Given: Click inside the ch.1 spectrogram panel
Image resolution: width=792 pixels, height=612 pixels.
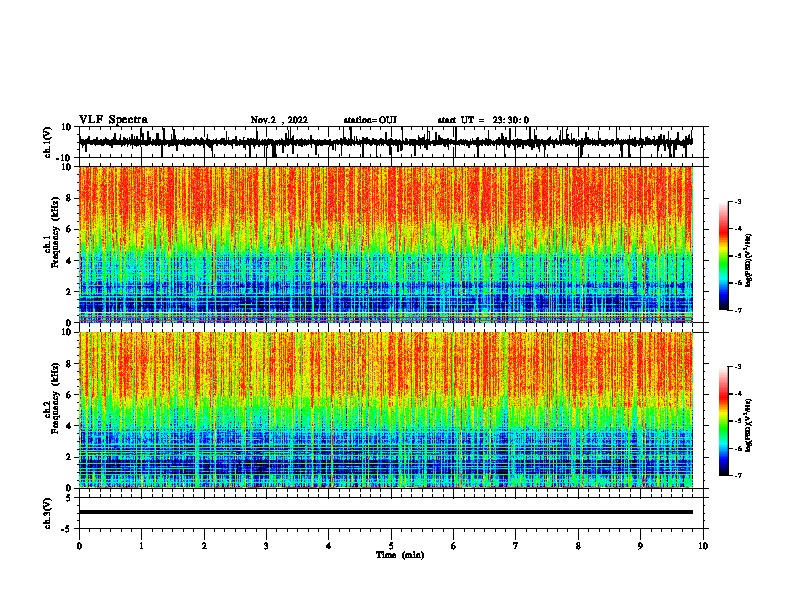Looking at the screenshot, I should (x=391, y=244).
